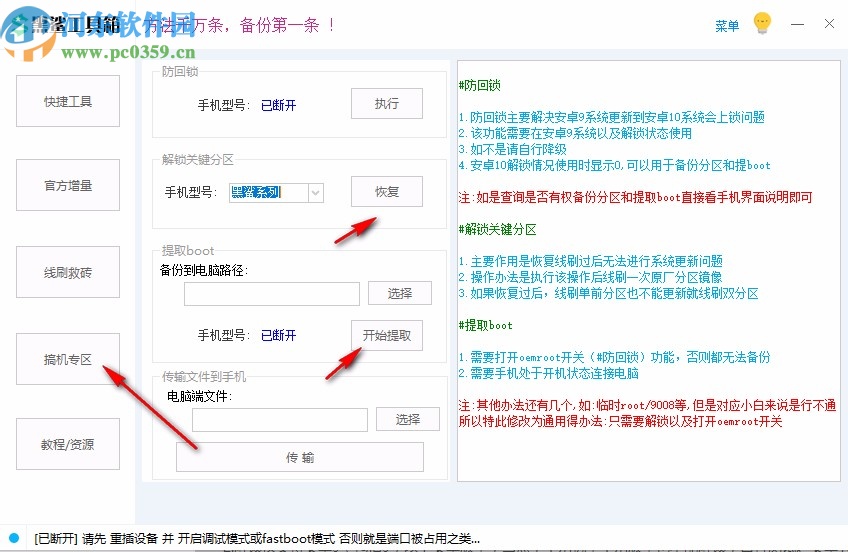Viewport: 848px width, 552px height.
Task: Go to the 线刷救砖 section
Action: [68, 272]
